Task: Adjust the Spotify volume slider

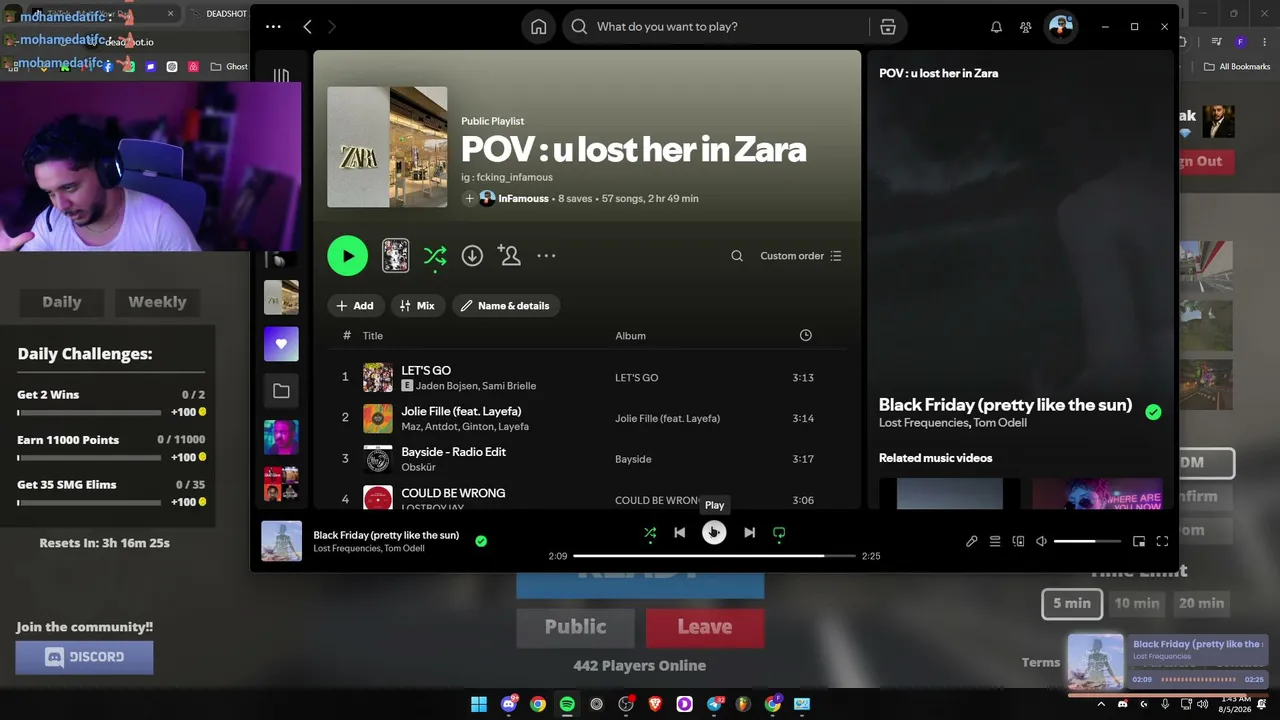Action: (x=1087, y=541)
